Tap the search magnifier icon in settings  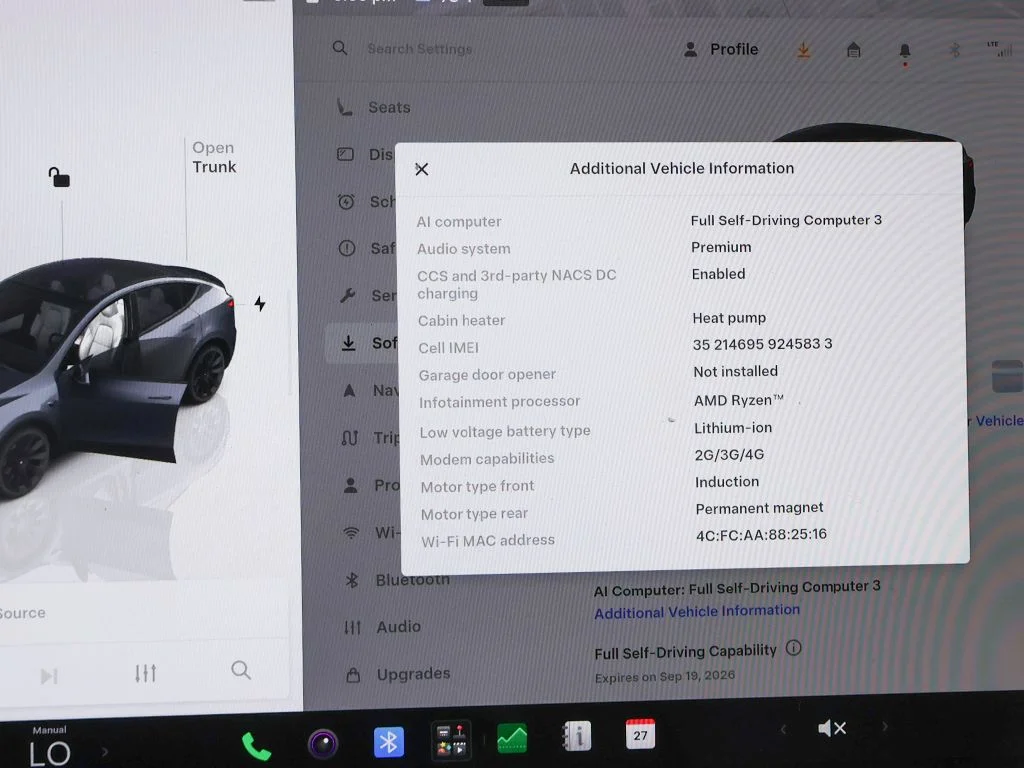pyautogui.click(x=340, y=48)
